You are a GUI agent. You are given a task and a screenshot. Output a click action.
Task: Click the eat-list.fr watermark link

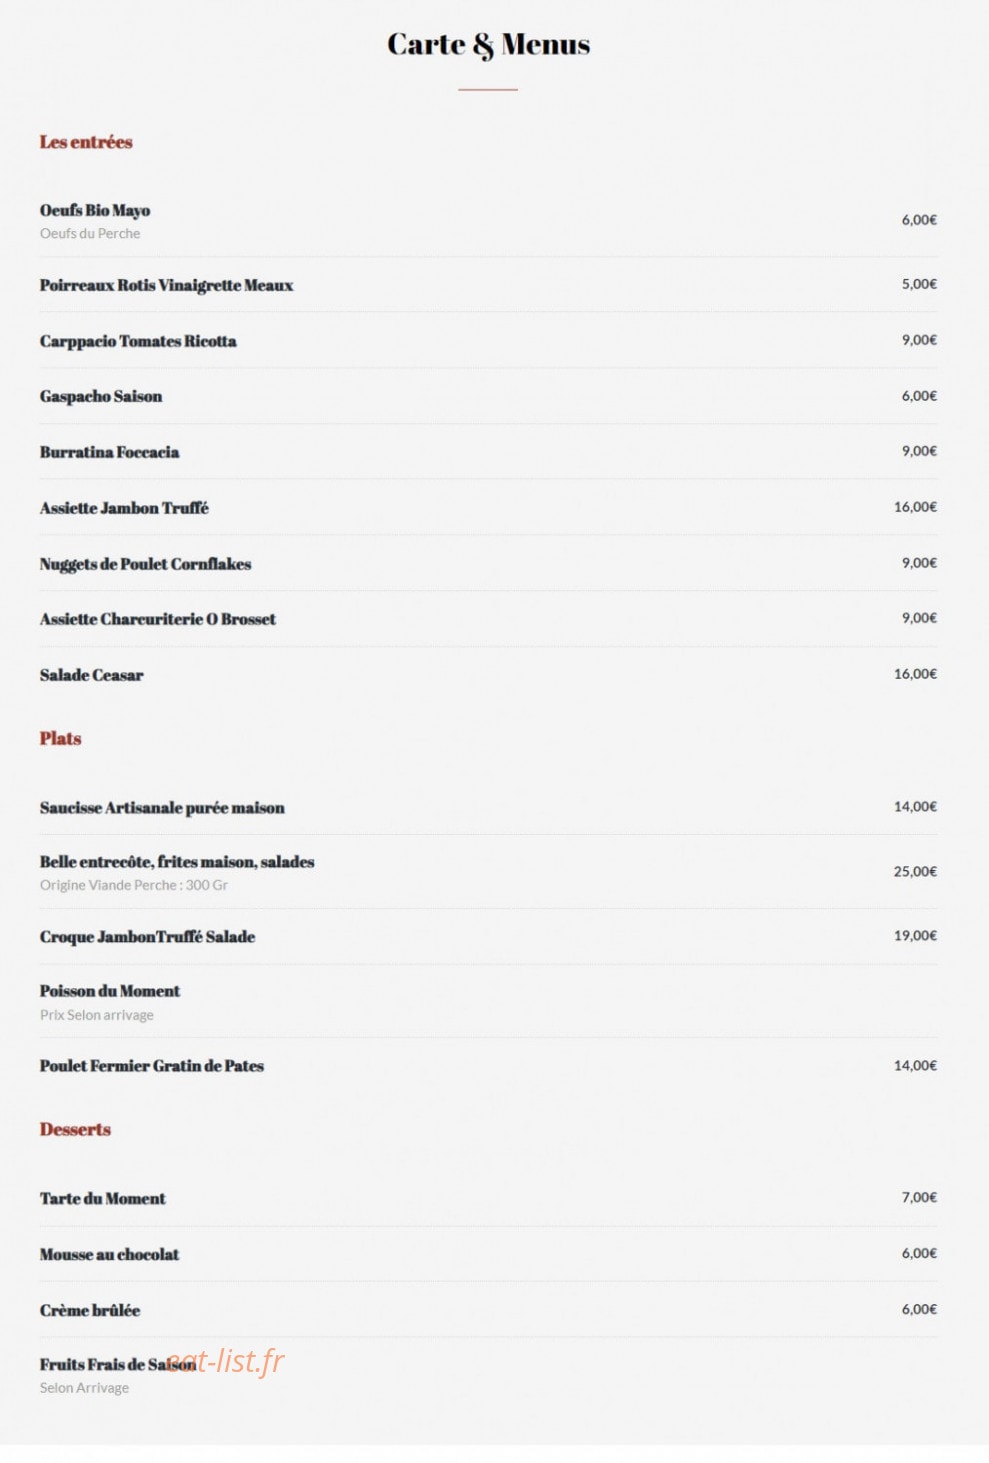click(225, 1361)
